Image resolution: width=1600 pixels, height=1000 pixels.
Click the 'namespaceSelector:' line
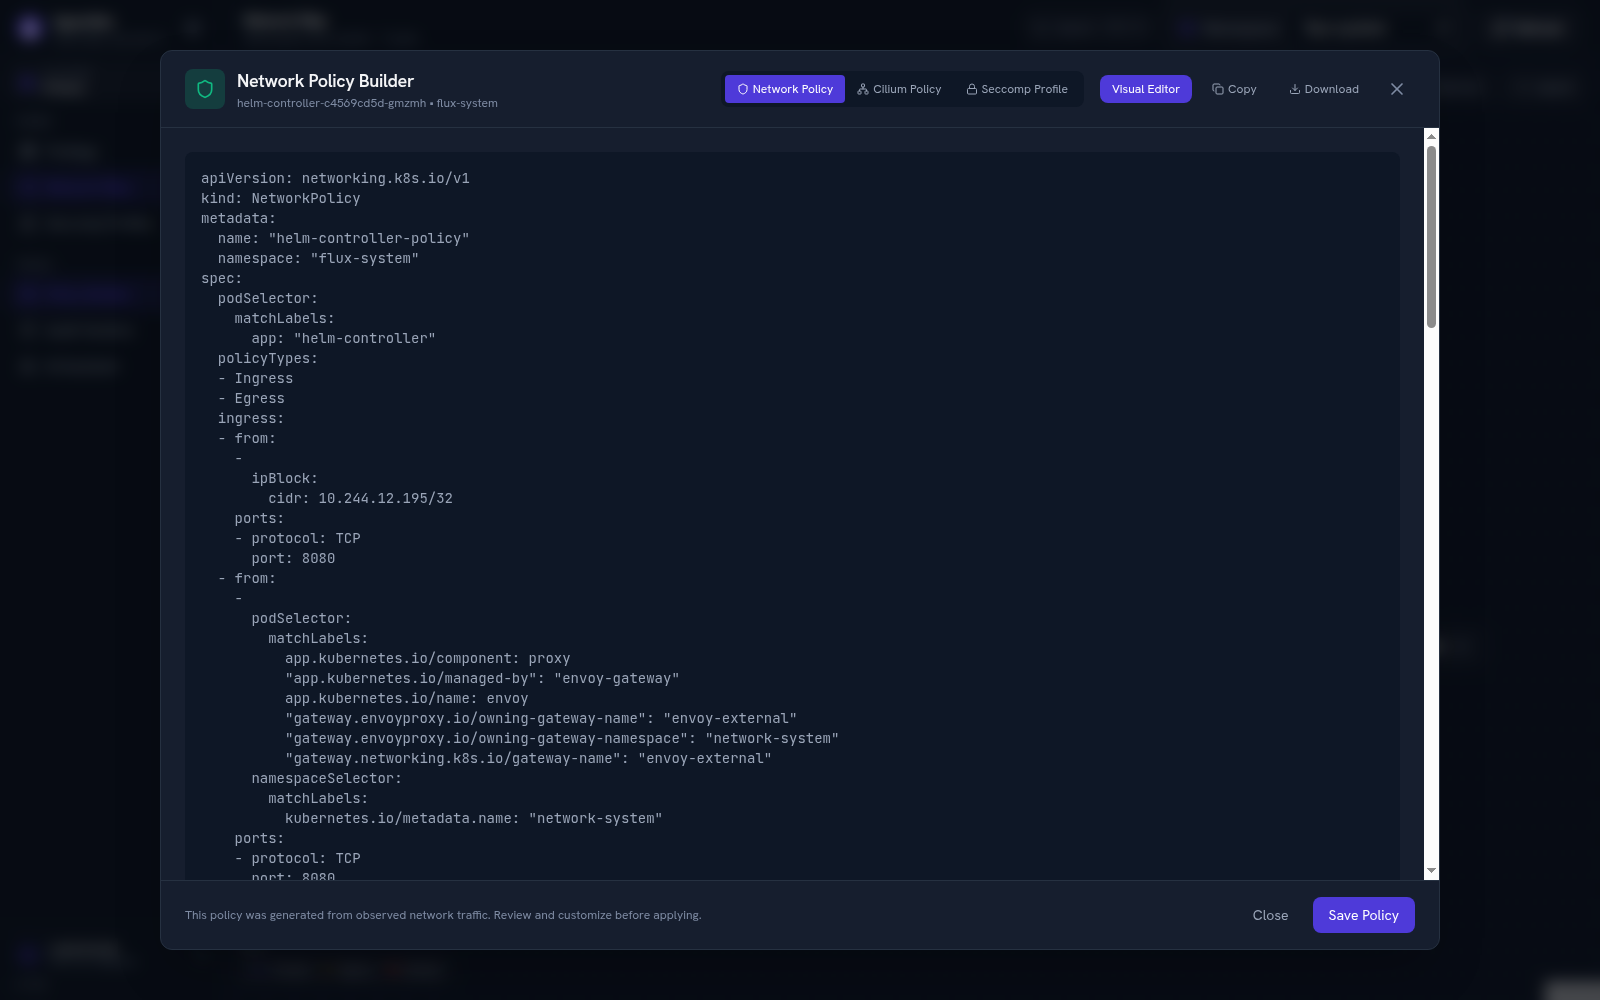click(326, 778)
